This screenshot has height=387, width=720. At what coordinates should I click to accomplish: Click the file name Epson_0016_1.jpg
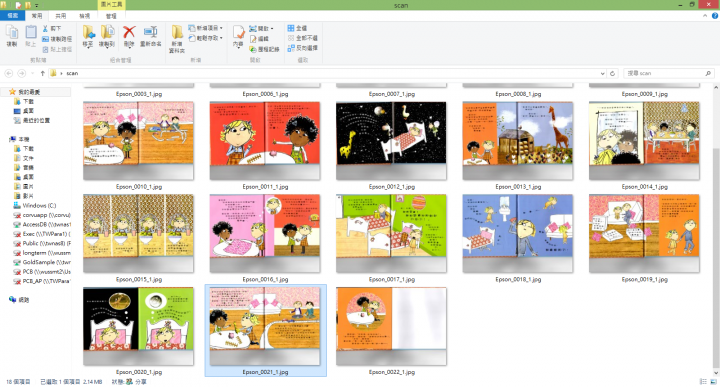click(265, 279)
